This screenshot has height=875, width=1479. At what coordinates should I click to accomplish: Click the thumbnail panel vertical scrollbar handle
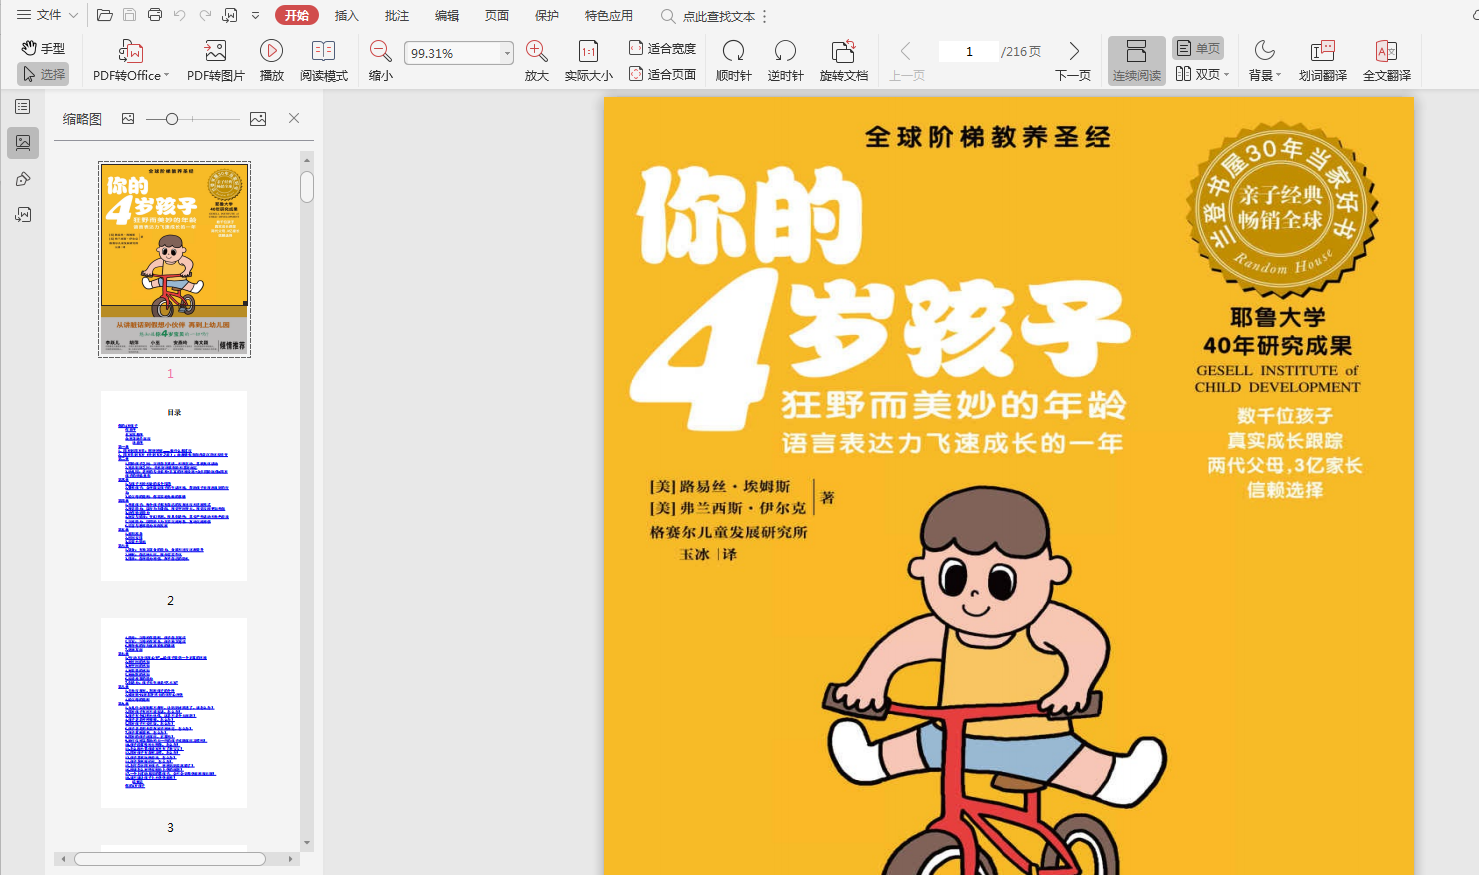tap(307, 187)
